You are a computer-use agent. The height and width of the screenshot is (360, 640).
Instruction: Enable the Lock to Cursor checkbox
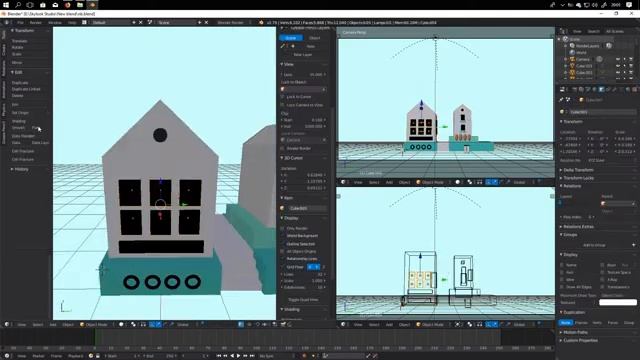282,97
